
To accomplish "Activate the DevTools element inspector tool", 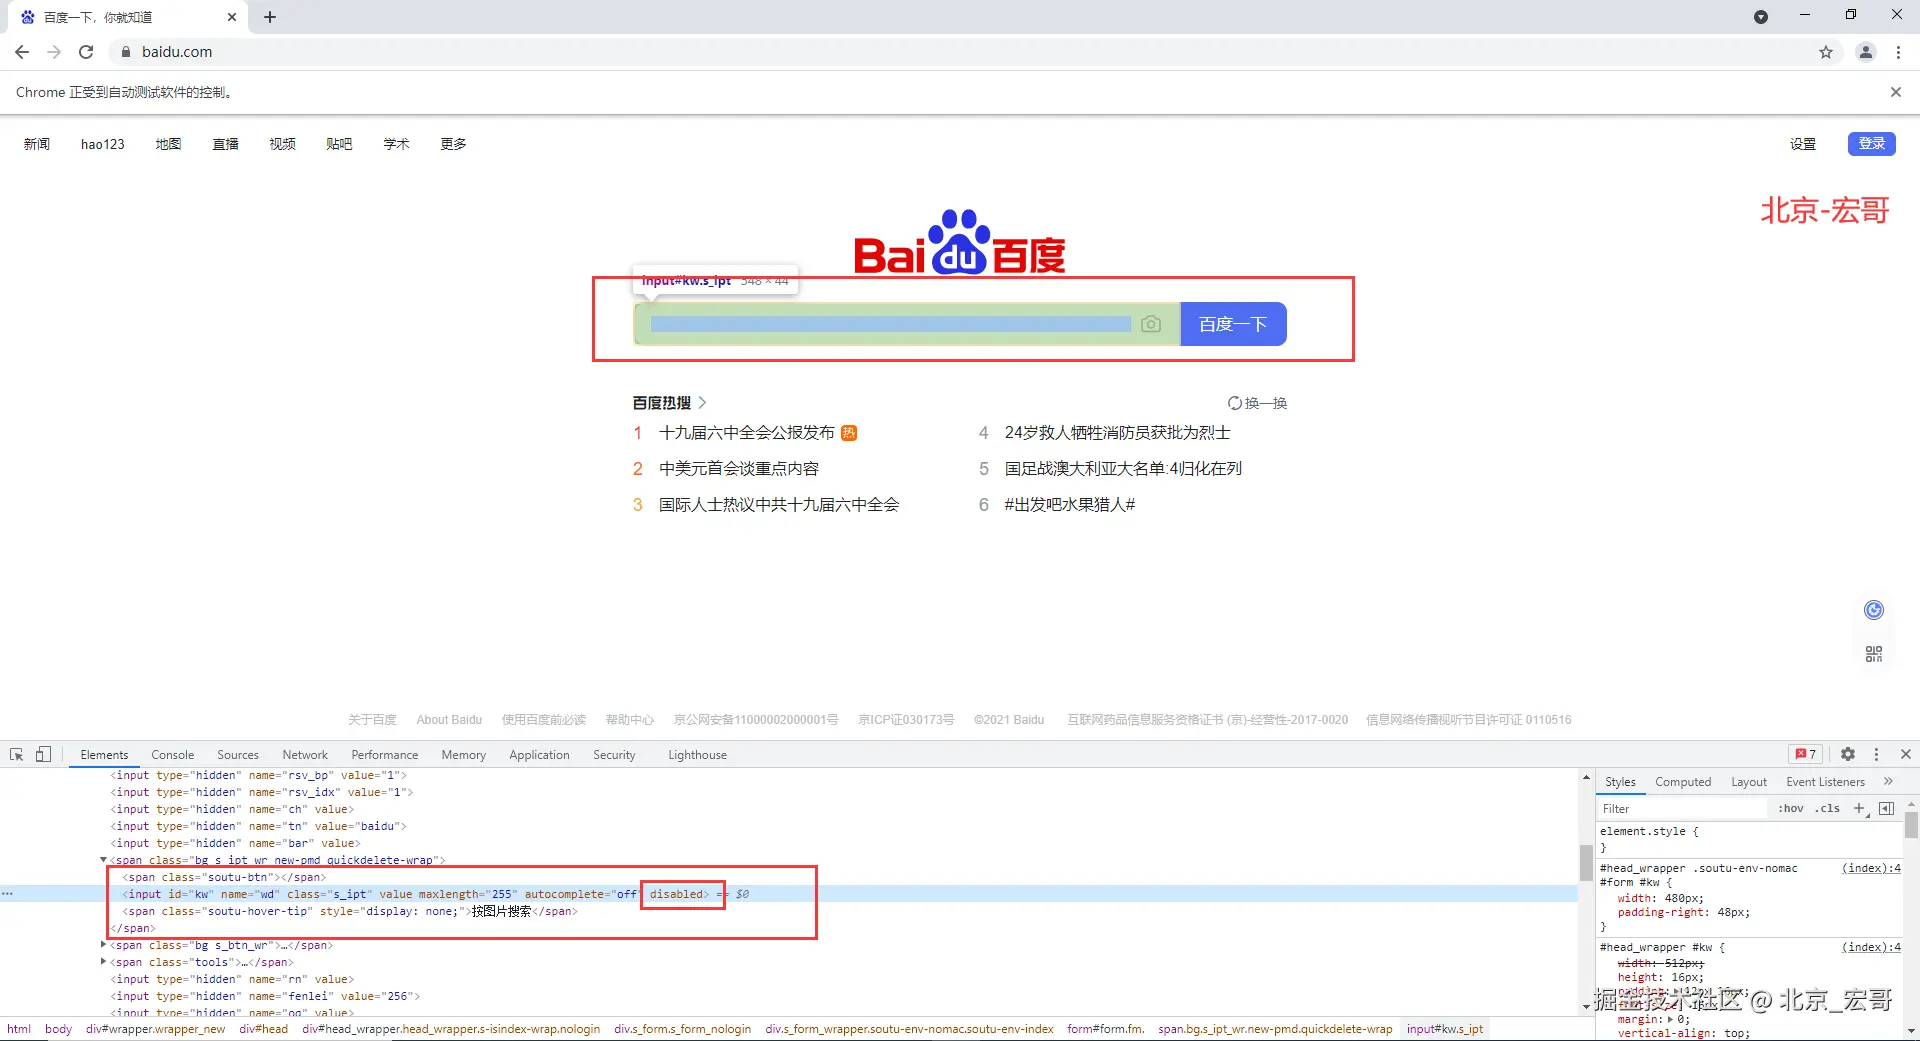I will click(17, 755).
